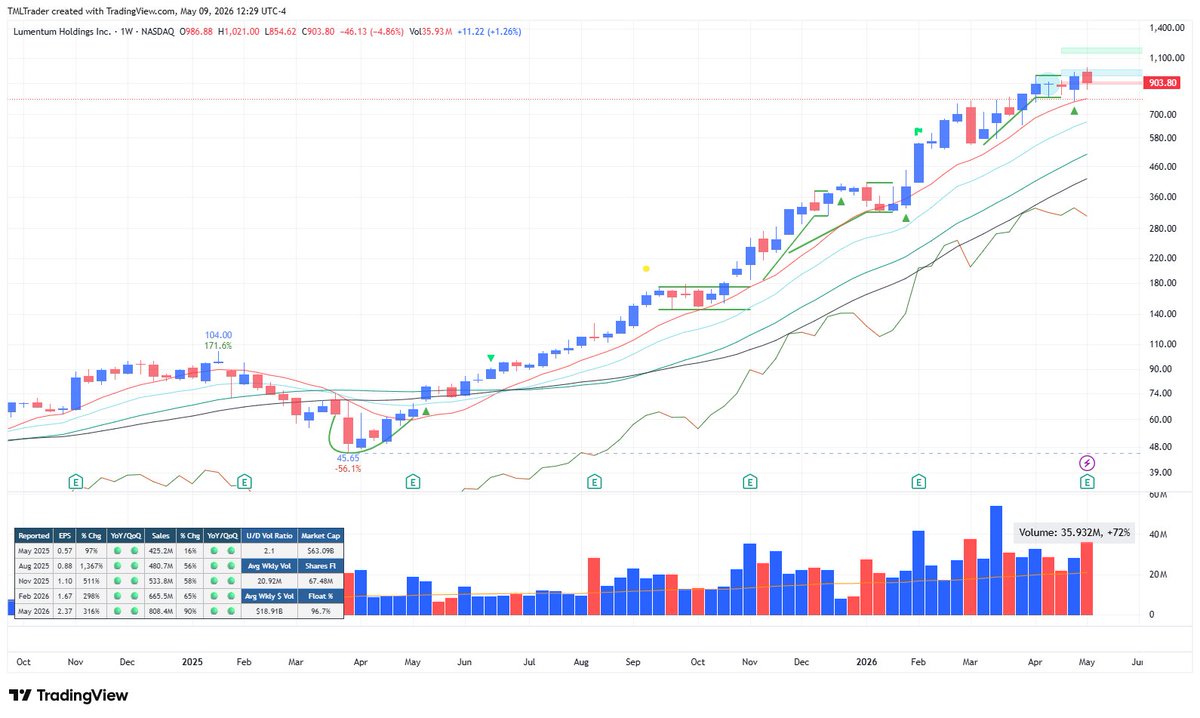Click the purple lightning bolt icon
This screenshot has width=1200, height=718.
(1087, 463)
